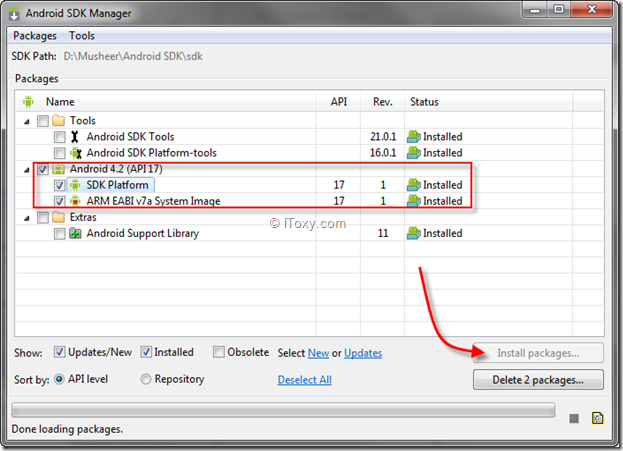The width and height of the screenshot is (623, 451).
Task: Click the Android Support Library plus icon
Action: pyautogui.click(x=75, y=233)
